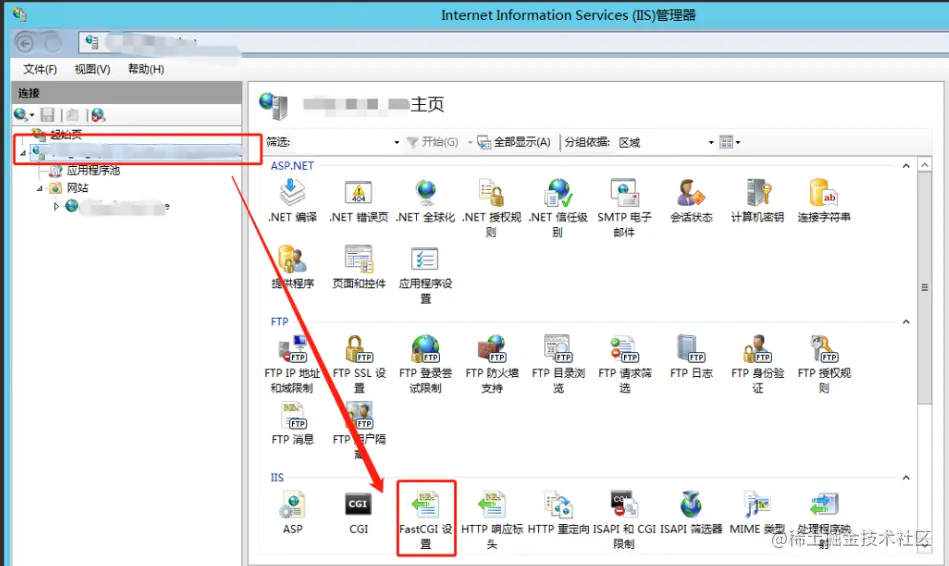Click 全部显示(A) button
The width and height of the screenshot is (949, 566).
(514, 142)
